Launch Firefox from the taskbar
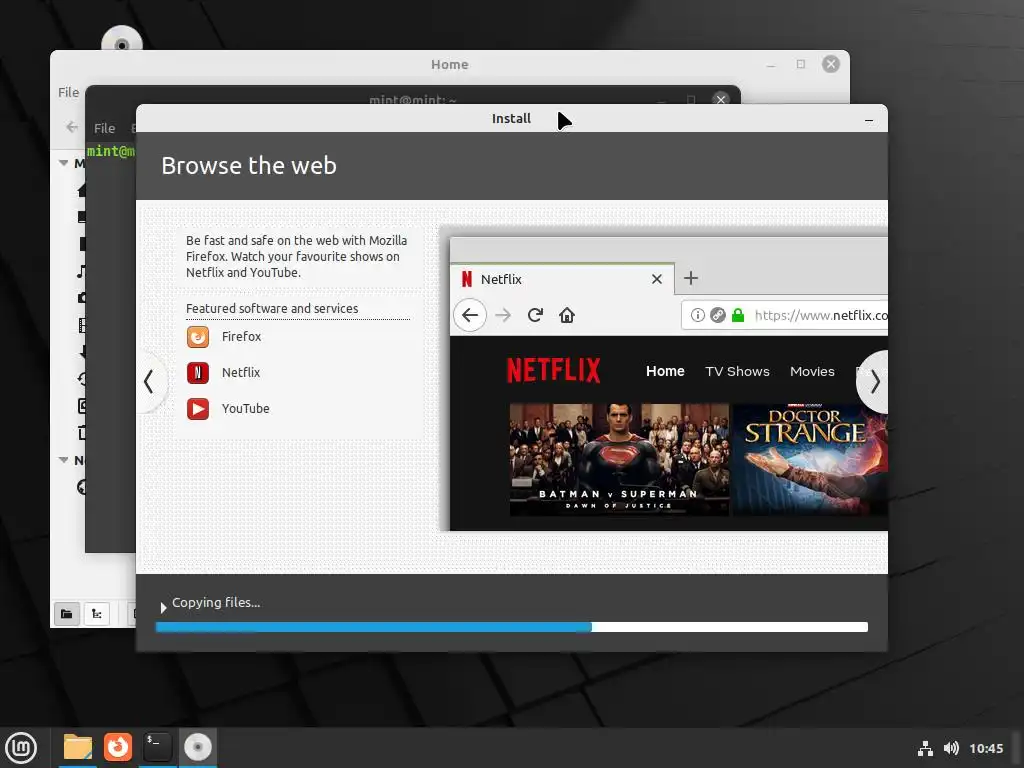Image resolution: width=1024 pixels, height=768 pixels. (118, 747)
